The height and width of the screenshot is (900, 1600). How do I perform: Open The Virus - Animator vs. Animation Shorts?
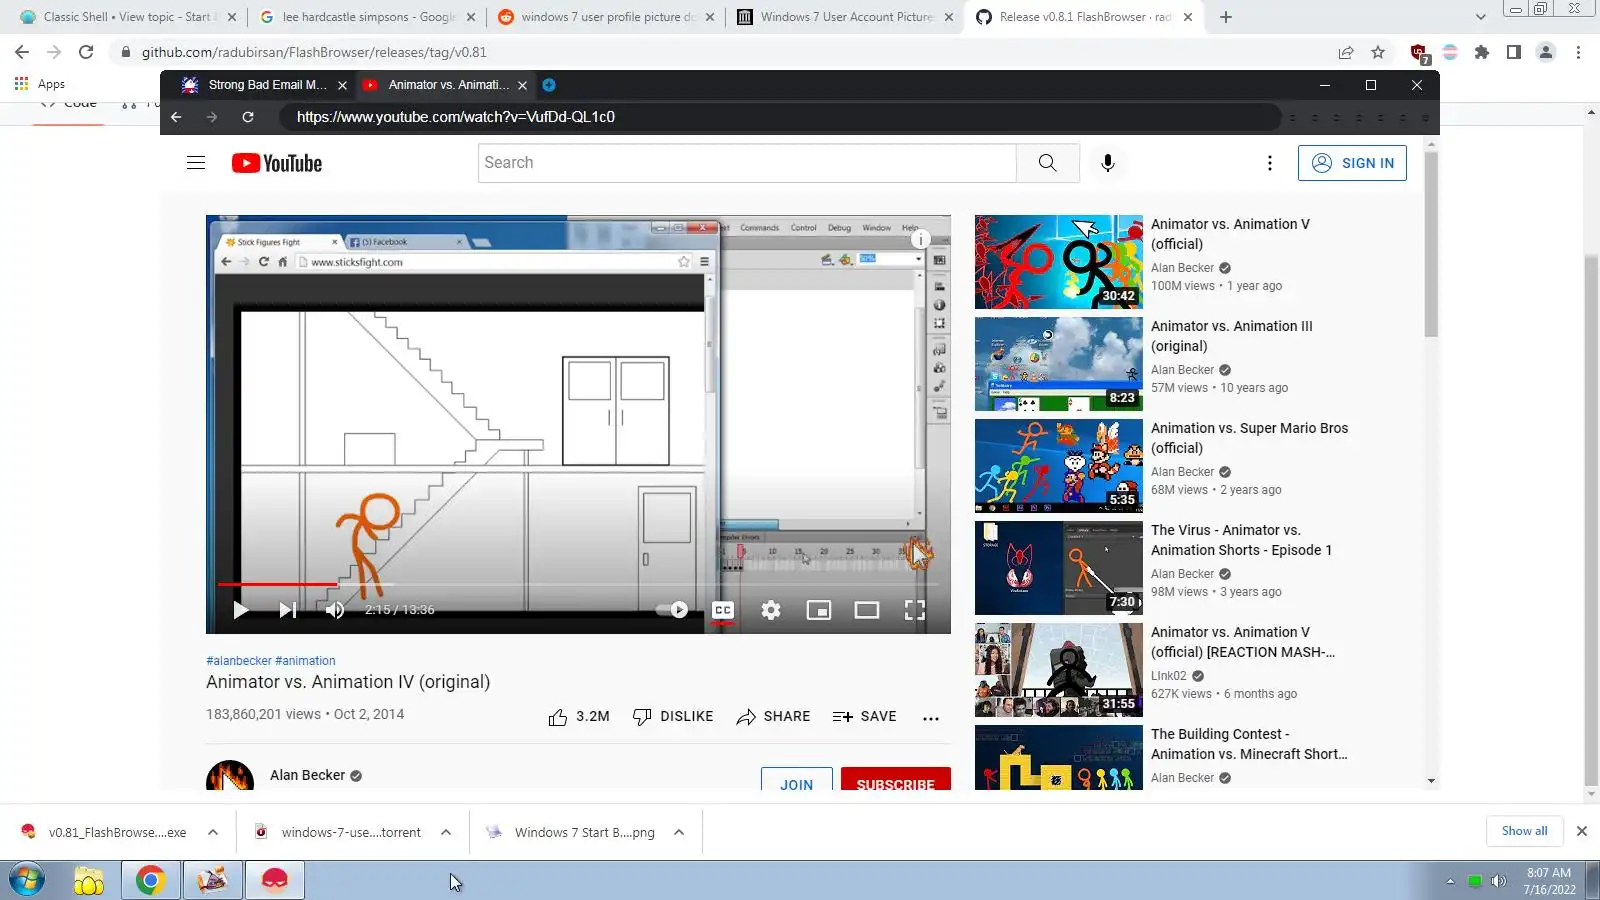tap(1241, 540)
